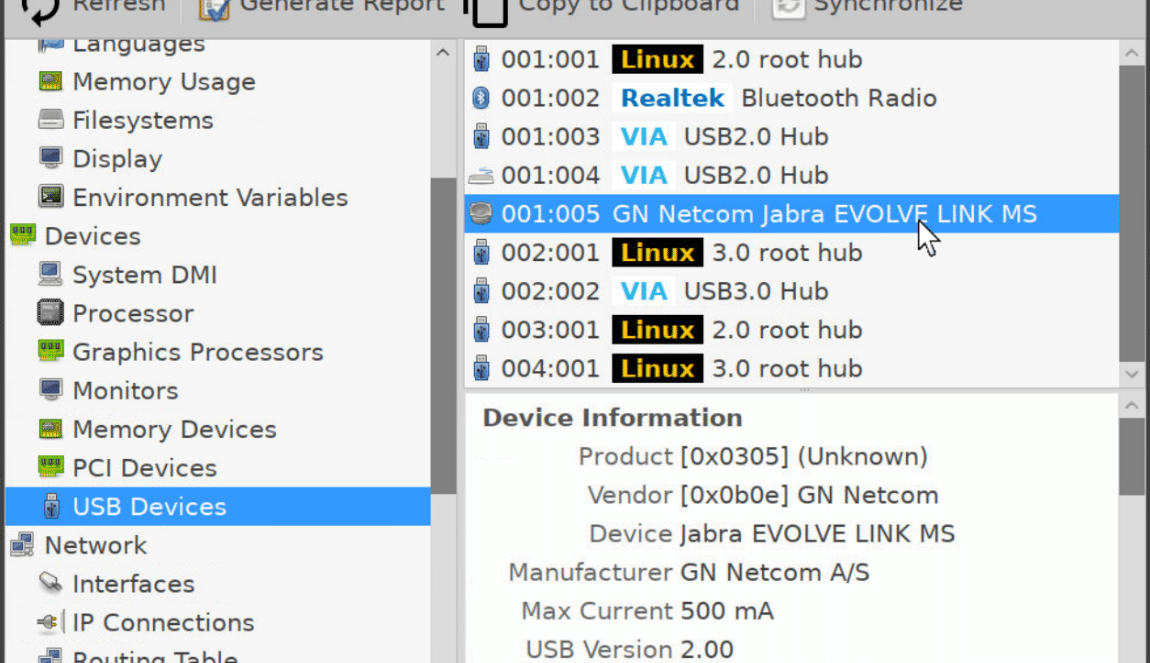The height and width of the screenshot is (663, 1150).
Task: Select the Memory Usage icon in sidebar
Action: 51,81
